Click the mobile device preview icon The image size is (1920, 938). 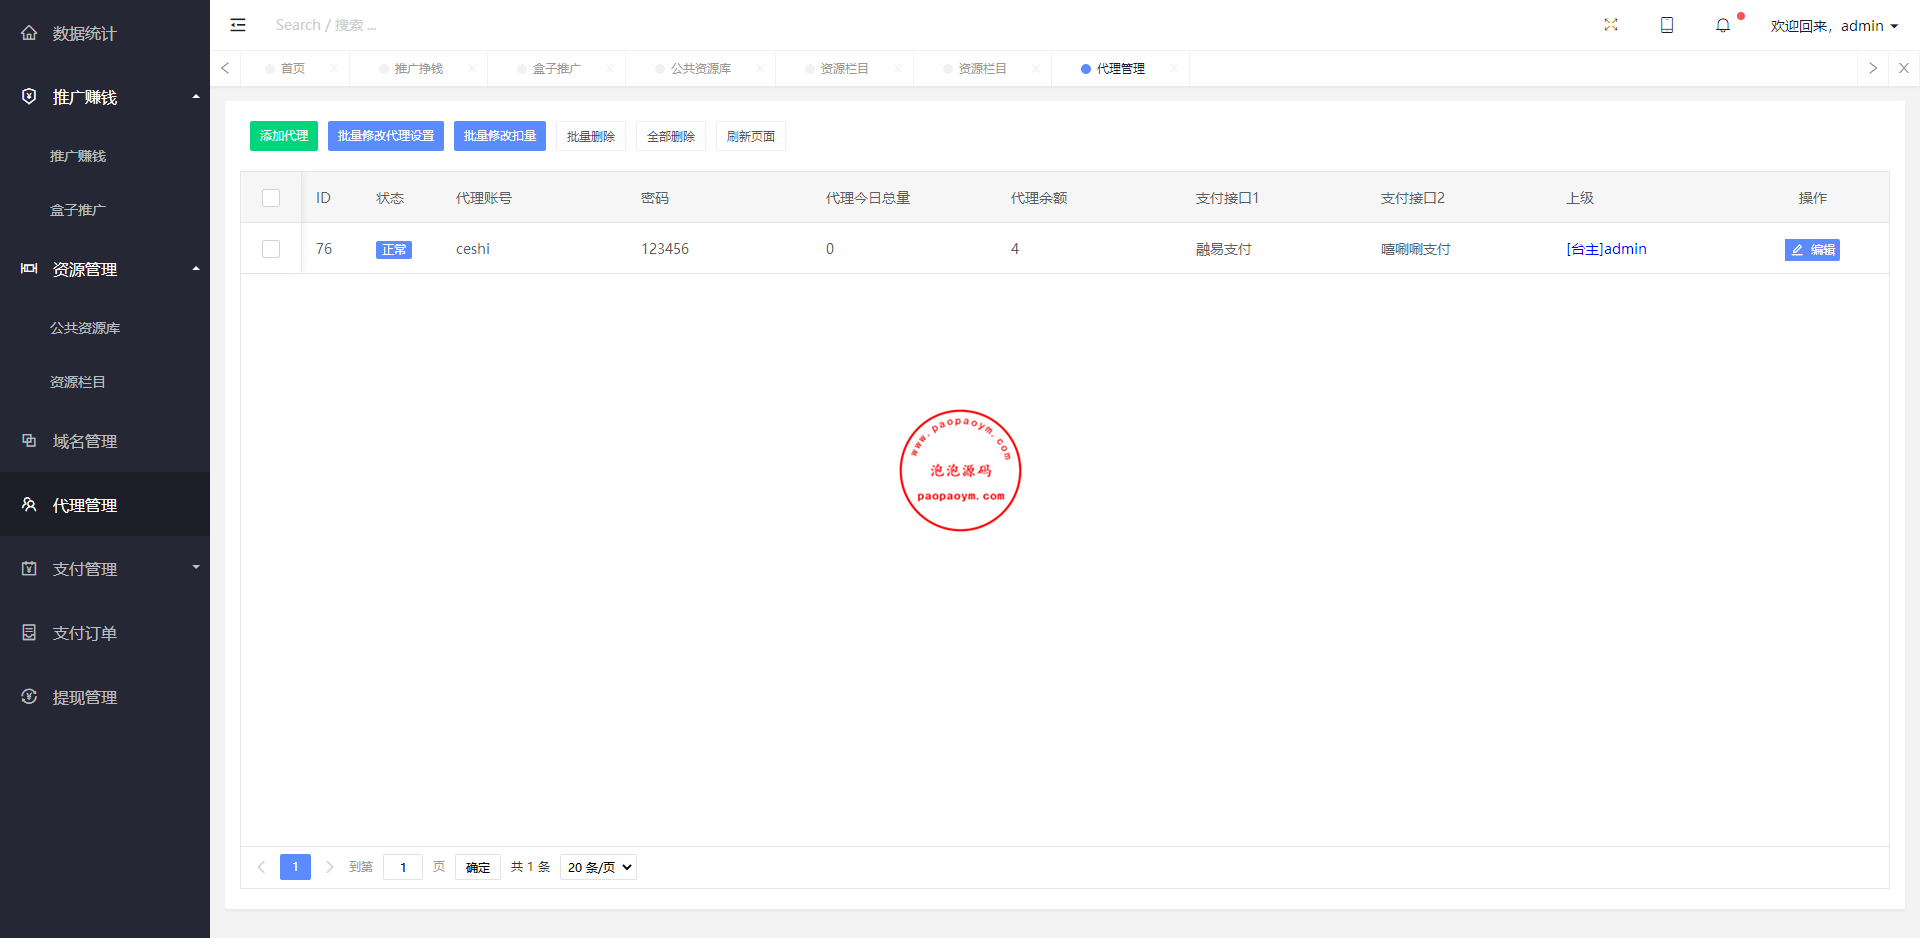tap(1667, 25)
